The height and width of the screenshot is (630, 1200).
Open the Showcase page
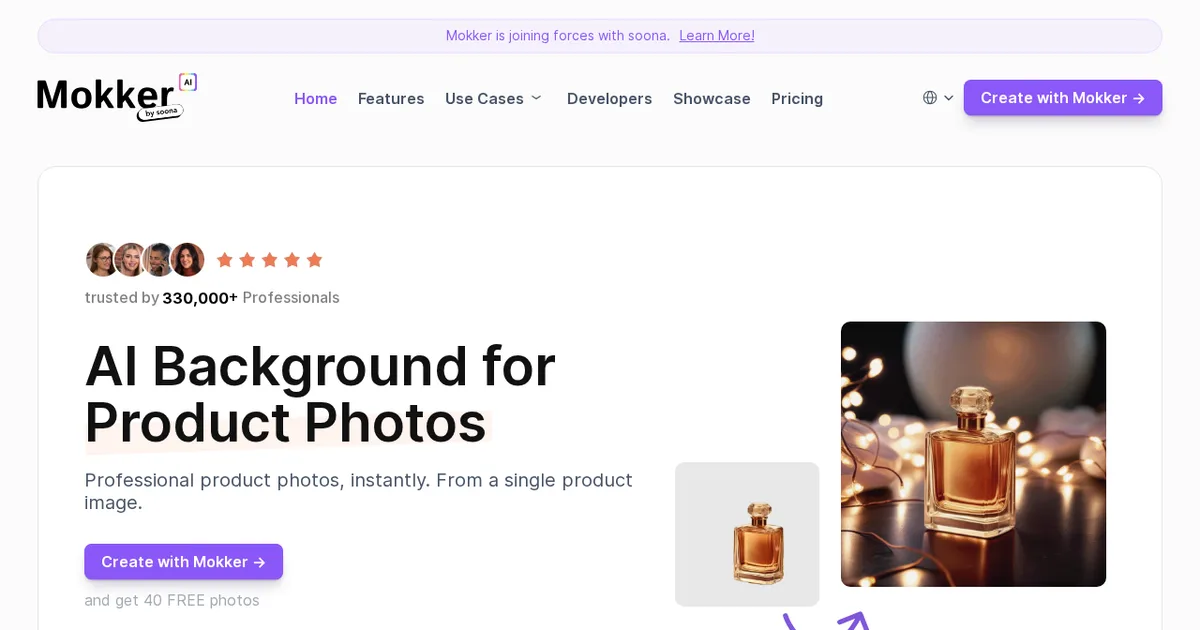pos(712,99)
